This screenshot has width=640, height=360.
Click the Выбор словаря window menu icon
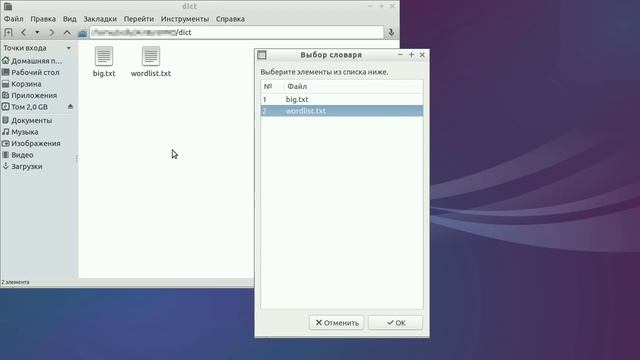[x=262, y=55]
